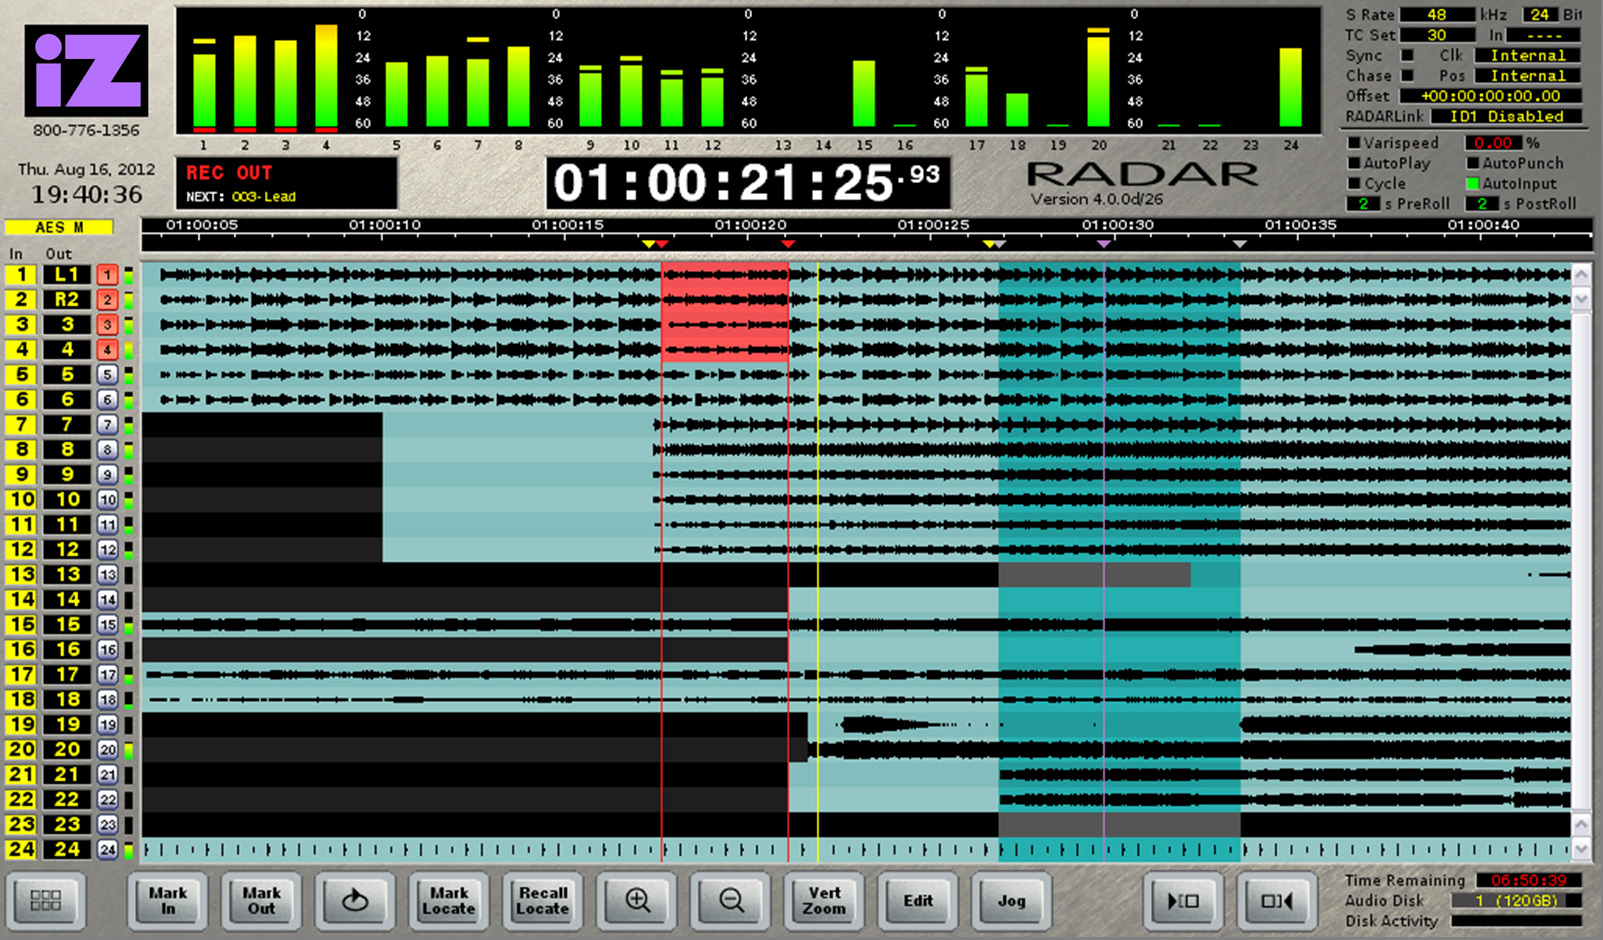Toggle record arm button for track 1

pos(107,275)
